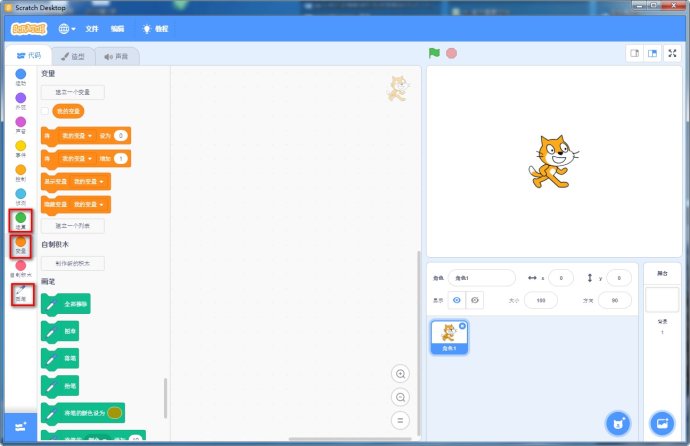Hide sprite using the crossed eye toggle
Viewport: 690px width, 446px height.
(x=474, y=300)
